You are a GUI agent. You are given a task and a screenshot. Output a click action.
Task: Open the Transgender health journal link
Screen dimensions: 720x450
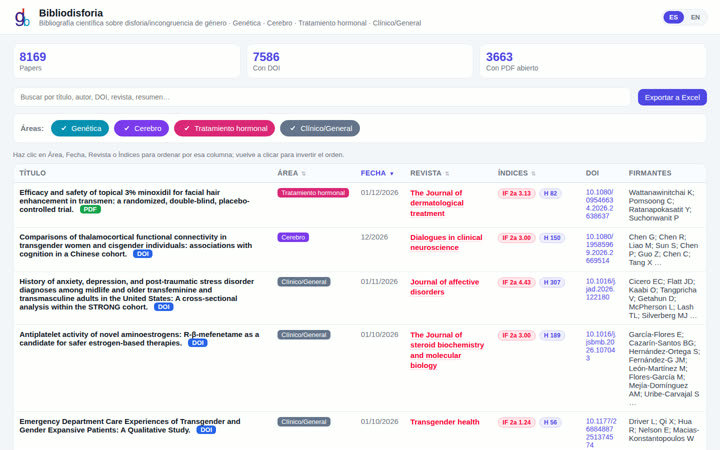tap(444, 422)
